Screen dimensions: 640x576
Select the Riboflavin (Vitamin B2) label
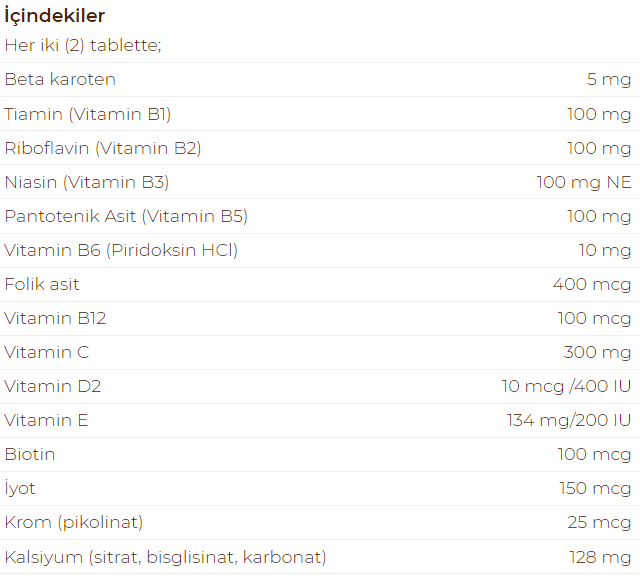(103, 148)
